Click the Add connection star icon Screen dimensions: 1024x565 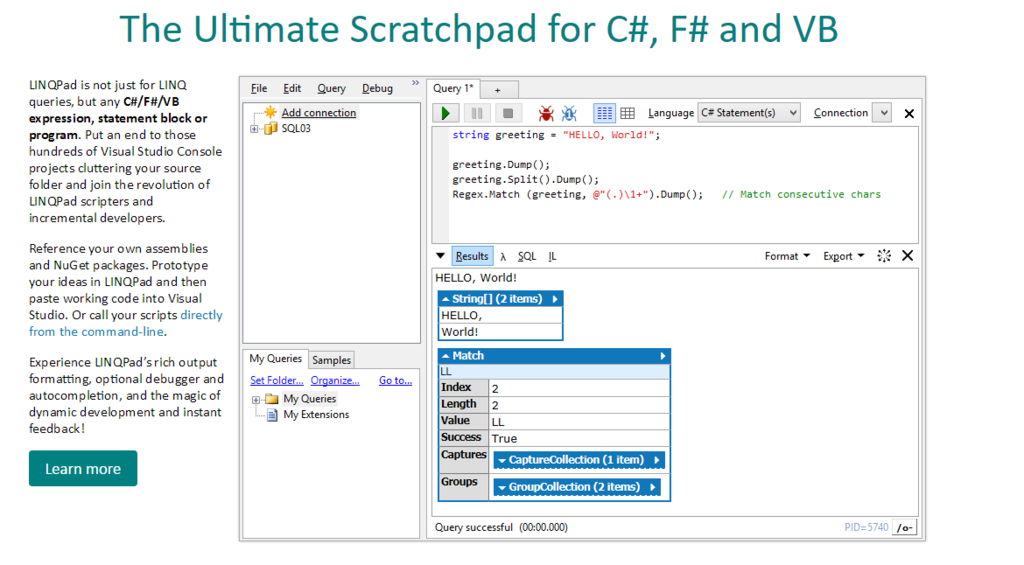(270, 112)
